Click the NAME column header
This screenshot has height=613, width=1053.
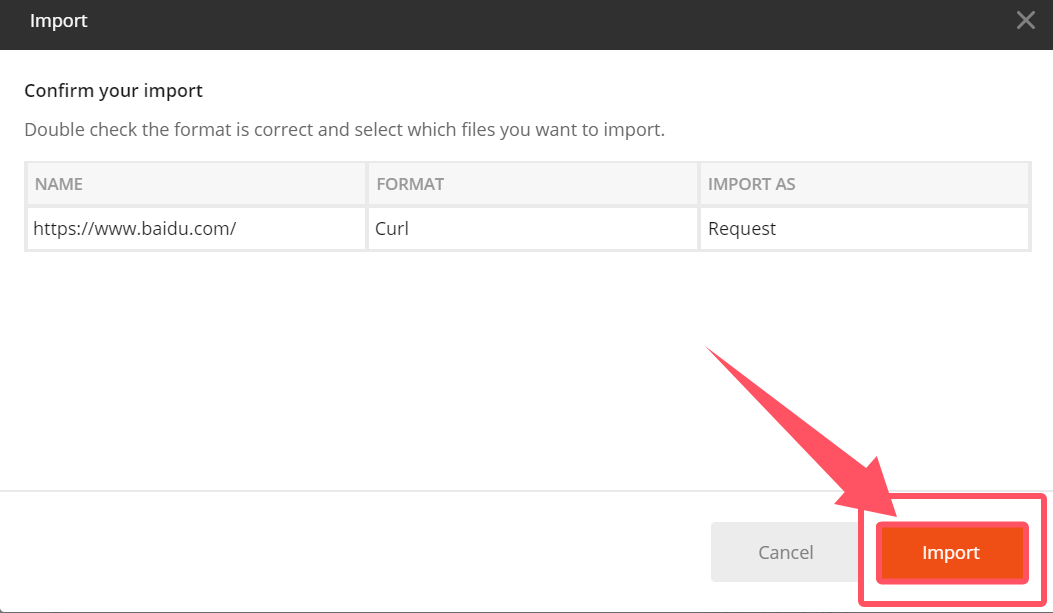coord(59,184)
